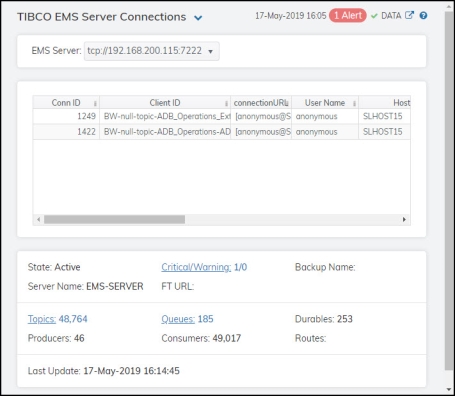Viewport: 455px width, 396px height.
Task: Click the table's horizontal scrollbar thumb
Action: pyautogui.click(x=114, y=219)
